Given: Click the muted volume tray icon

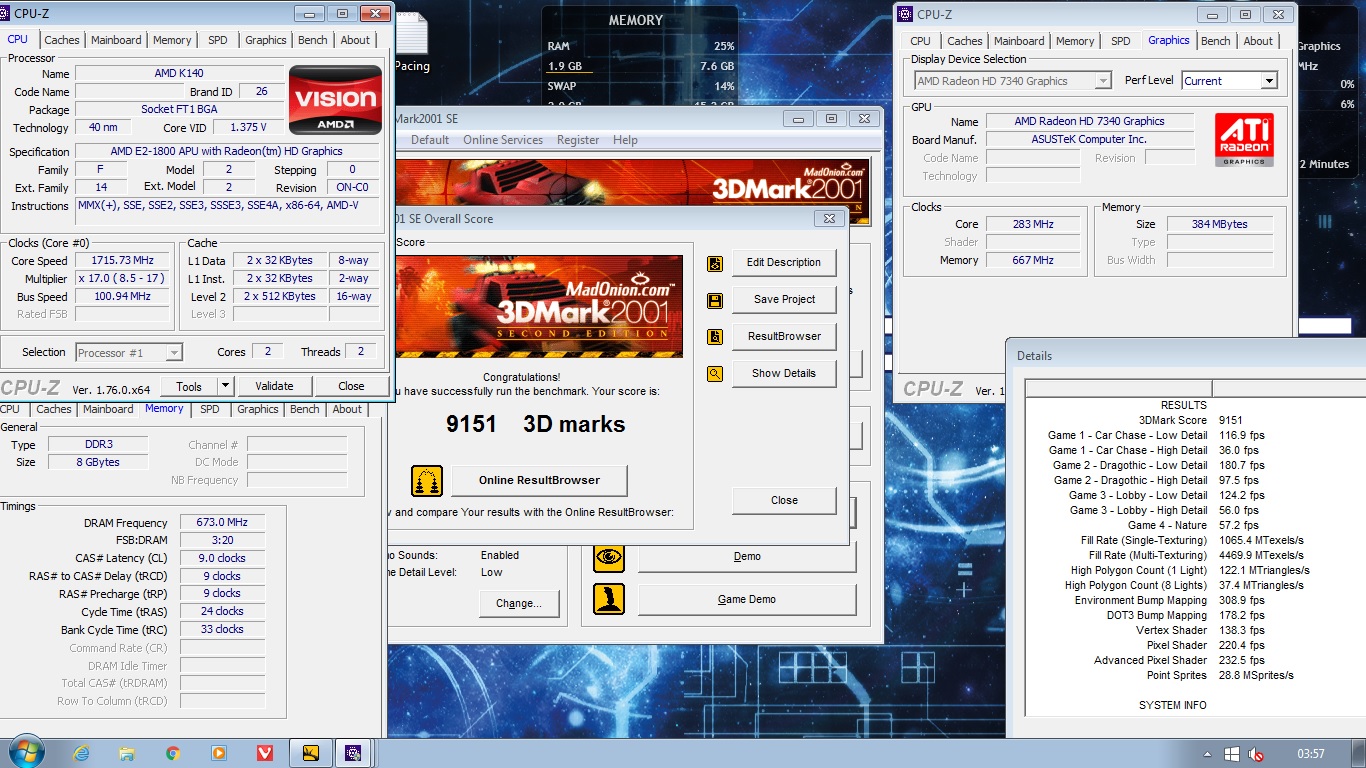Looking at the screenshot, I should [x=1256, y=754].
